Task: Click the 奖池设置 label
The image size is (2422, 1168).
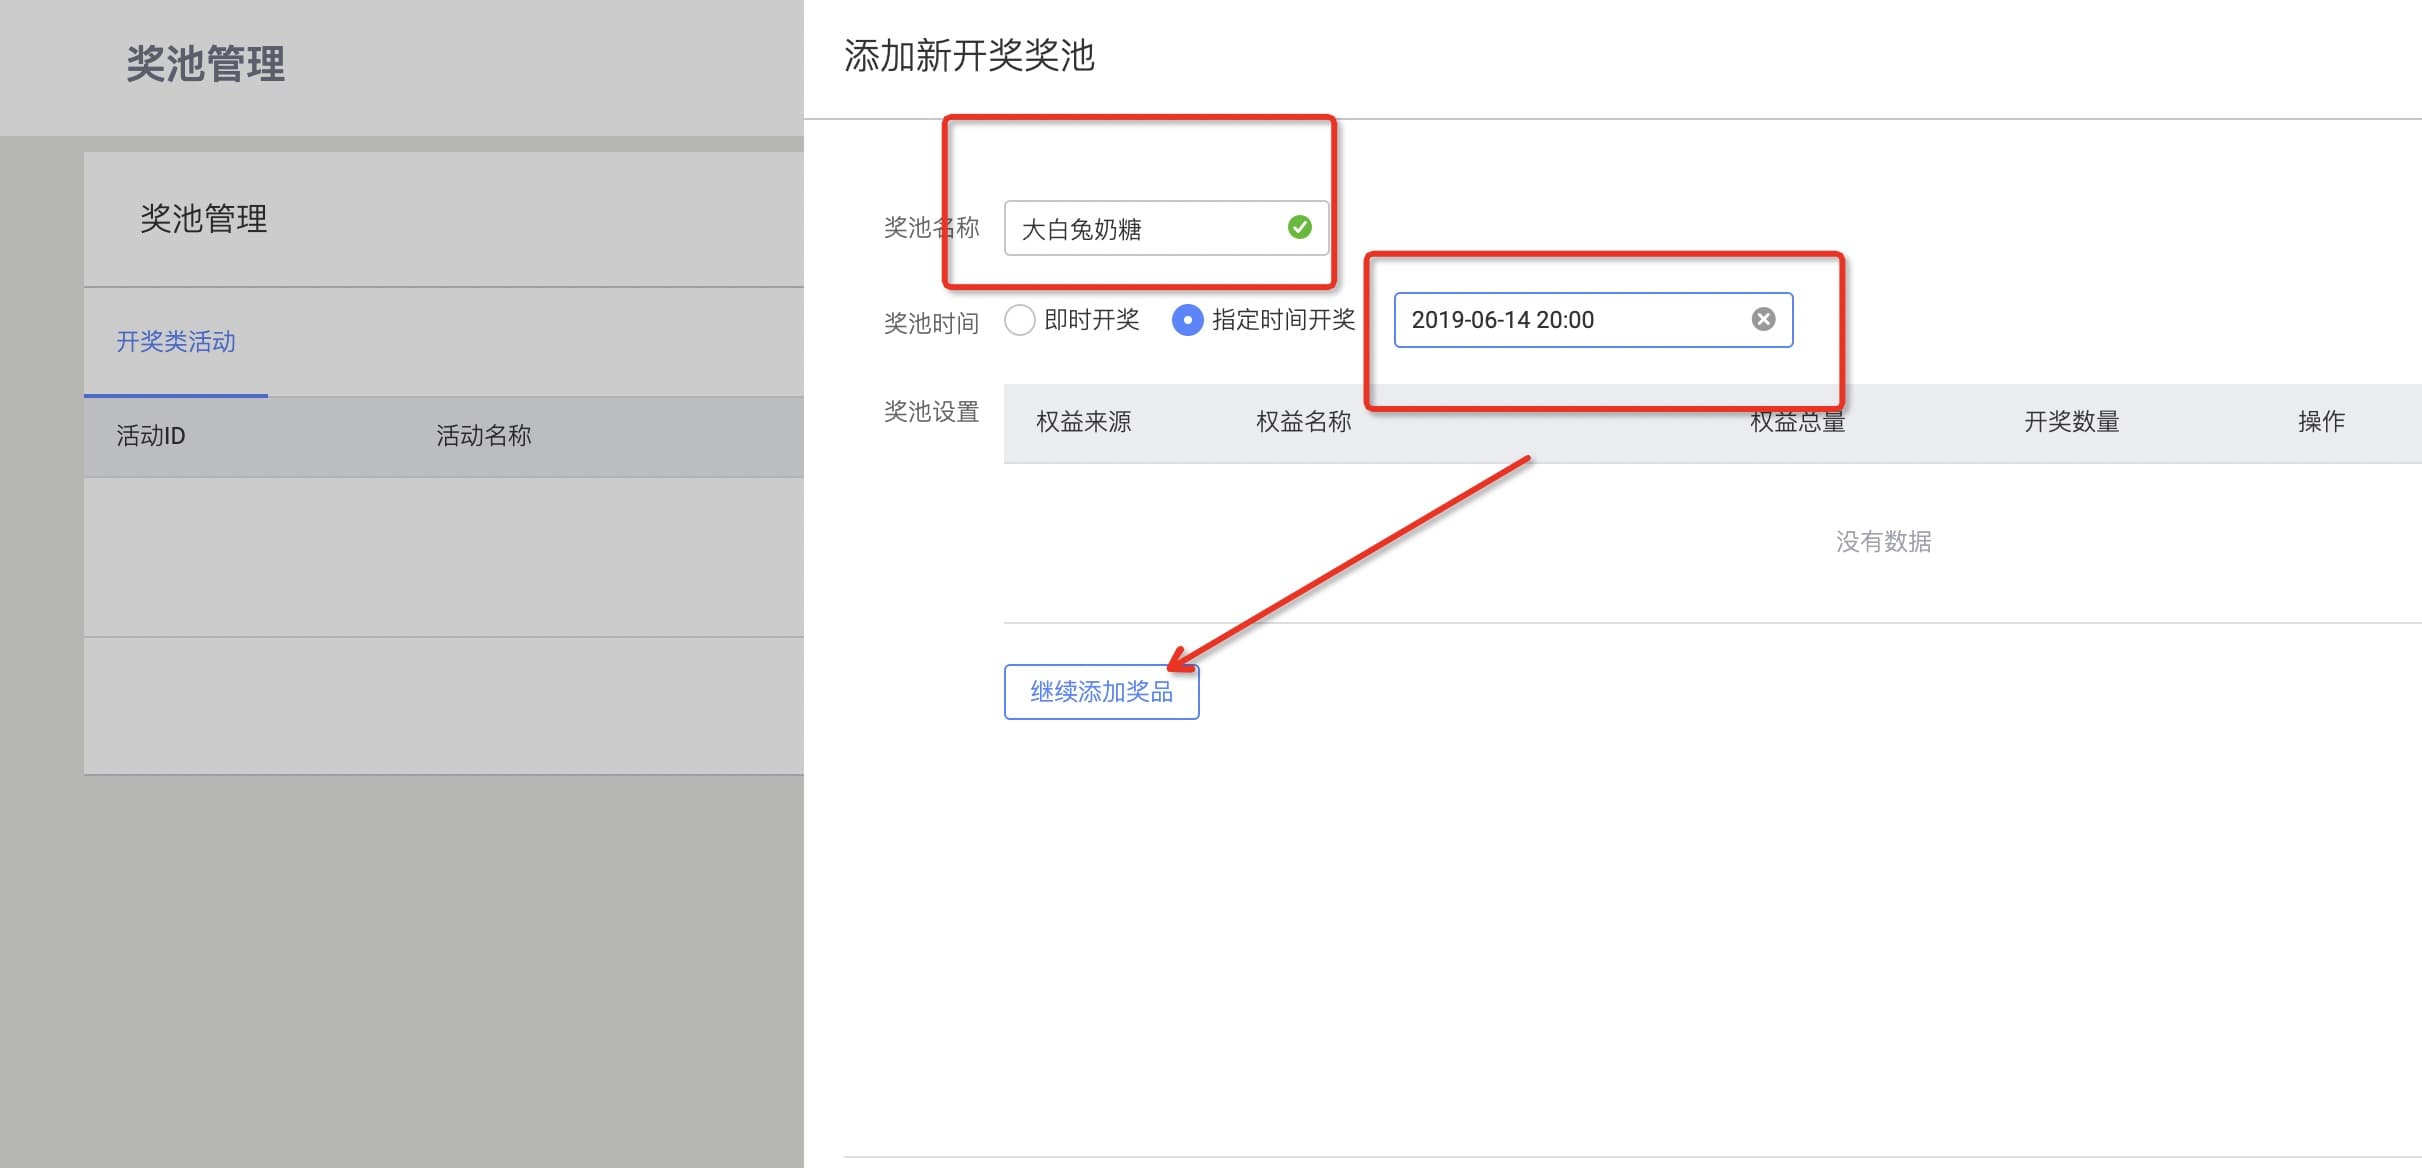Action: pos(931,411)
